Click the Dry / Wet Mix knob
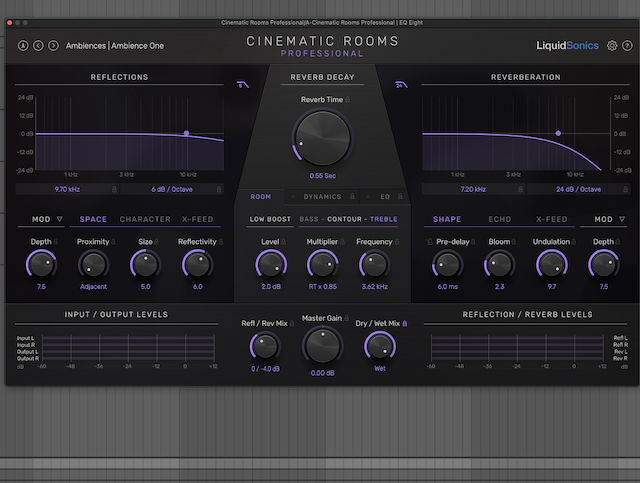 [380, 346]
